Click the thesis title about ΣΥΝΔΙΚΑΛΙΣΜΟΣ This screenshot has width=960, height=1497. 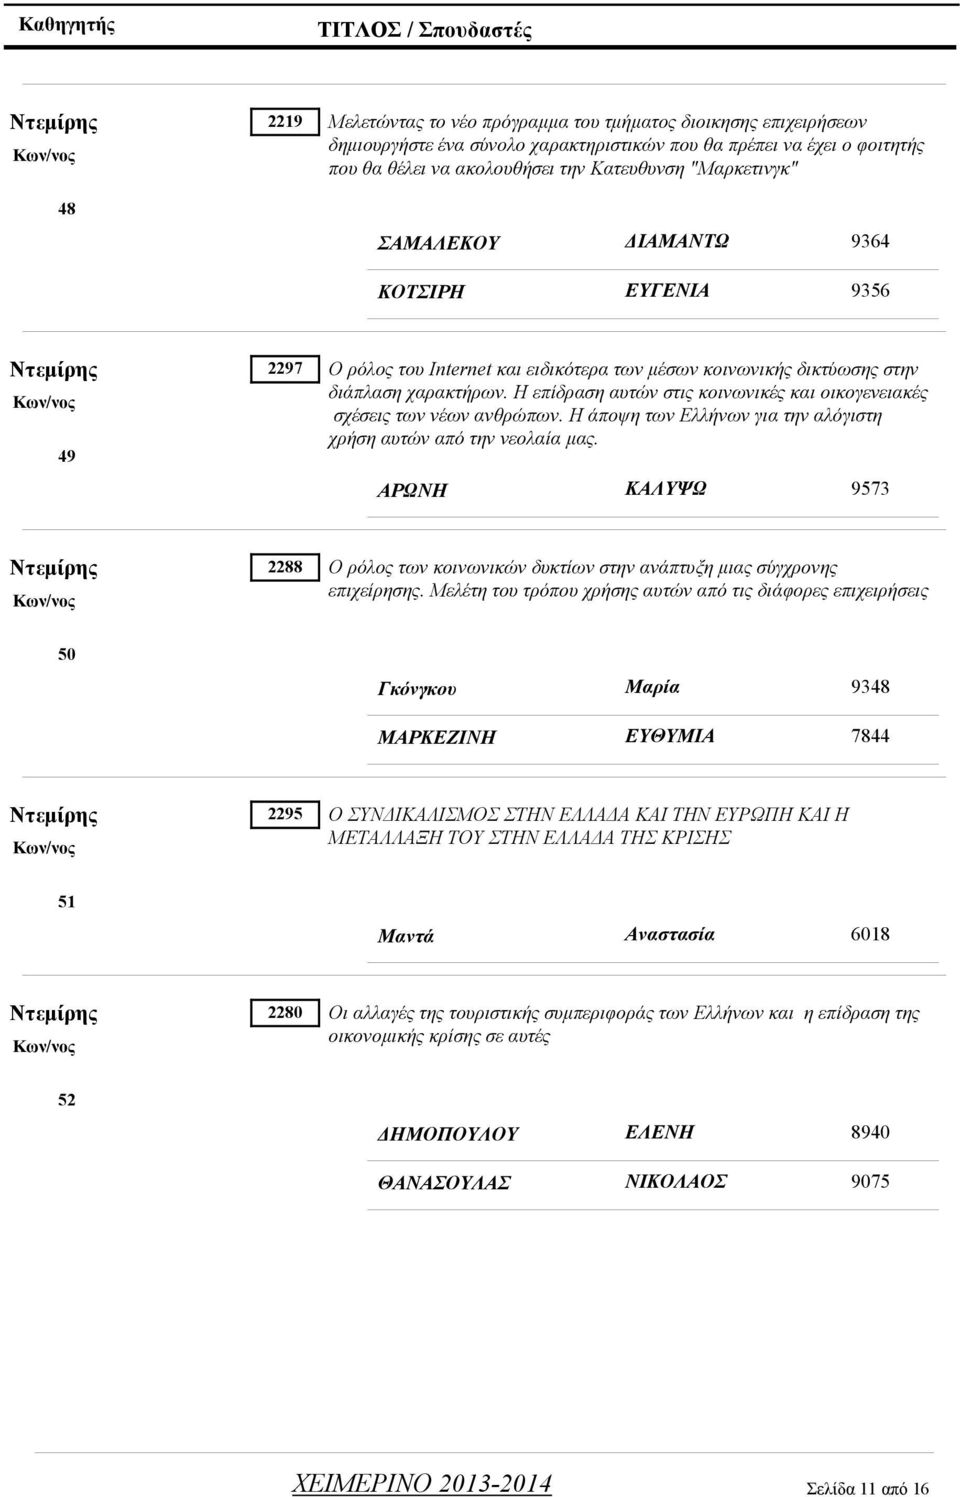click(x=589, y=826)
